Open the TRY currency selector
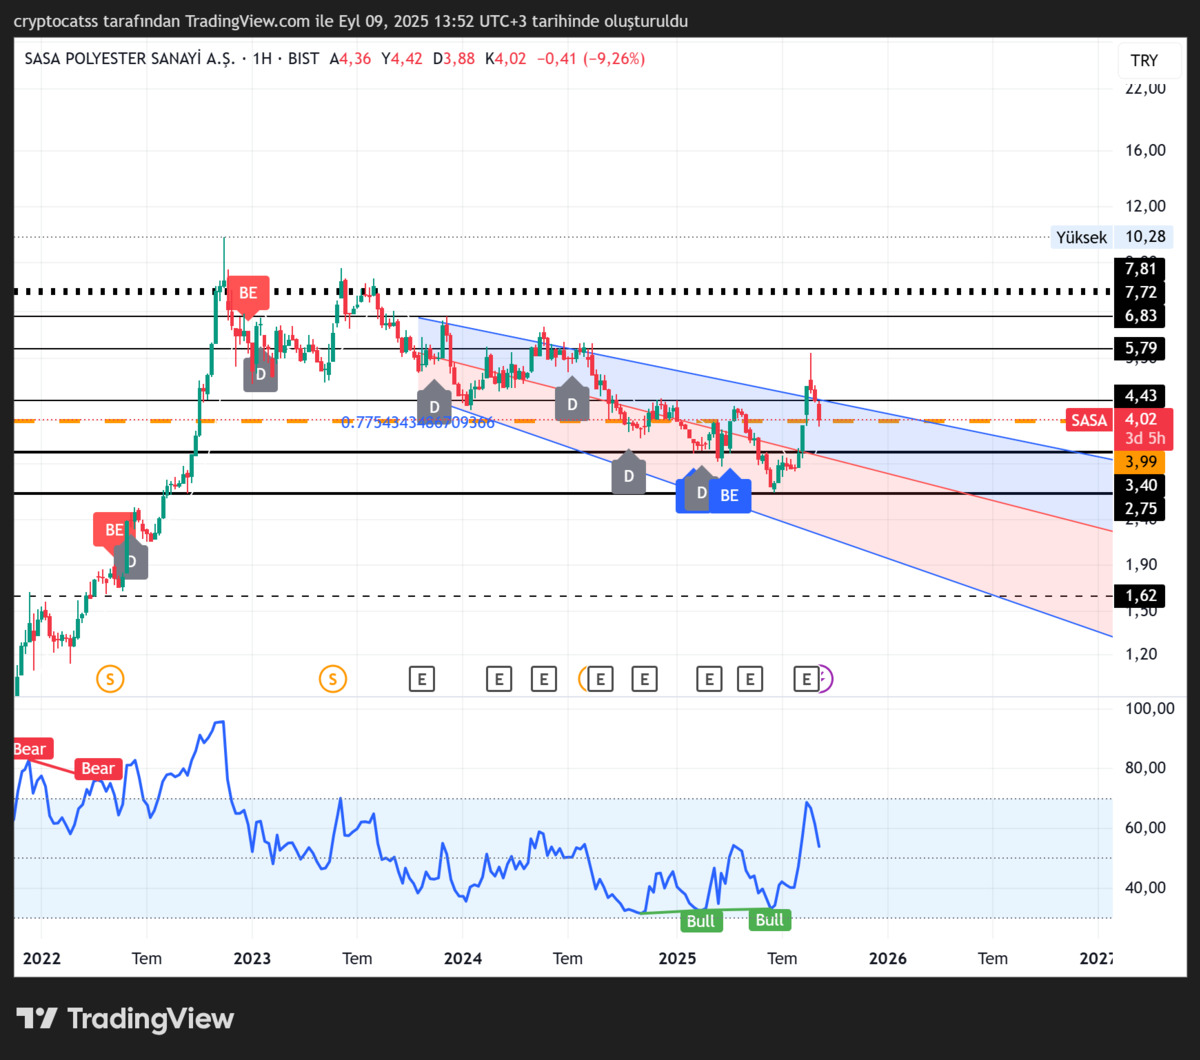The height and width of the screenshot is (1060, 1200). coord(1144,60)
